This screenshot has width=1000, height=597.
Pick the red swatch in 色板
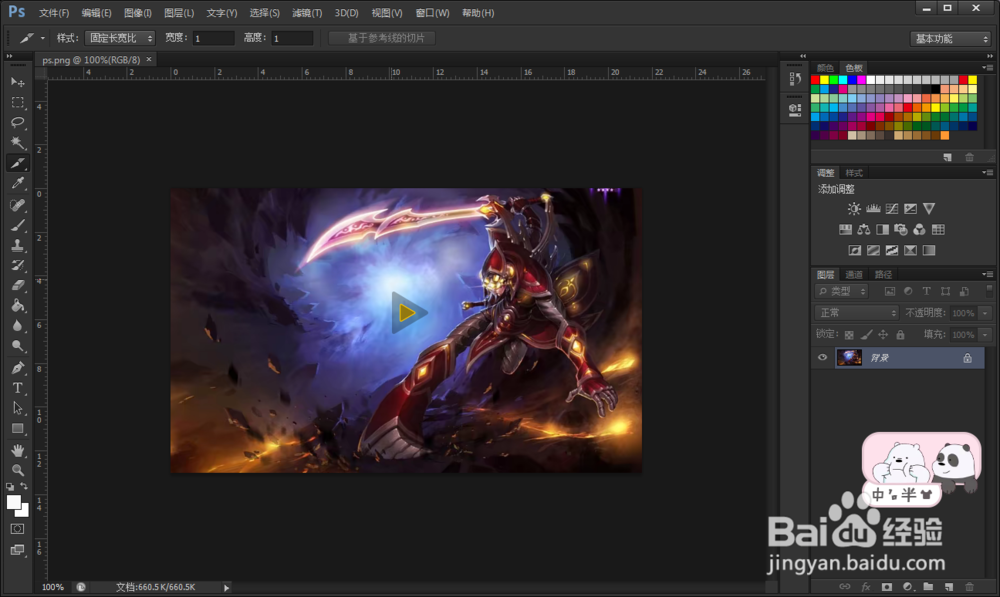click(815, 80)
